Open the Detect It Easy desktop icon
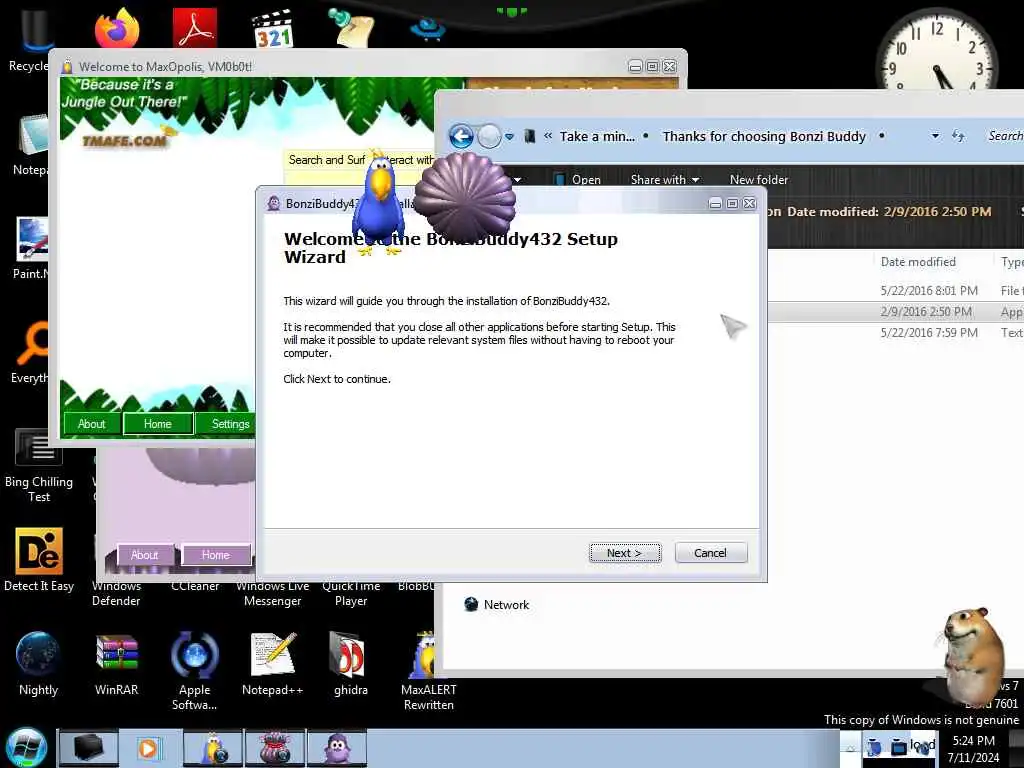Viewport: 1024px width, 768px height. [39, 560]
